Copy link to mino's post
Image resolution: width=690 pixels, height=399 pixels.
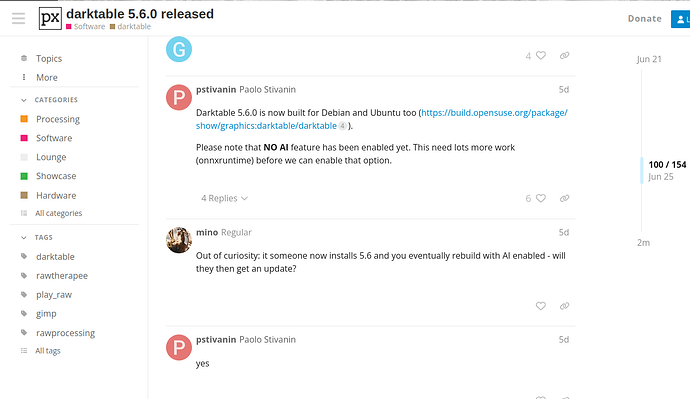(x=564, y=306)
